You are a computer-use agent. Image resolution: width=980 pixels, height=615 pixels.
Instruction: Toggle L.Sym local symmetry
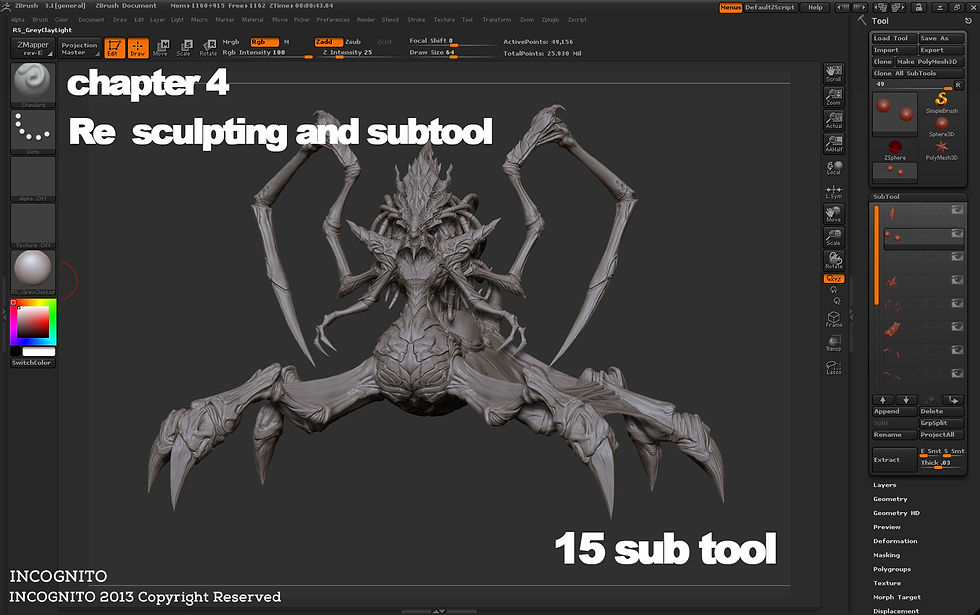coord(834,191)
